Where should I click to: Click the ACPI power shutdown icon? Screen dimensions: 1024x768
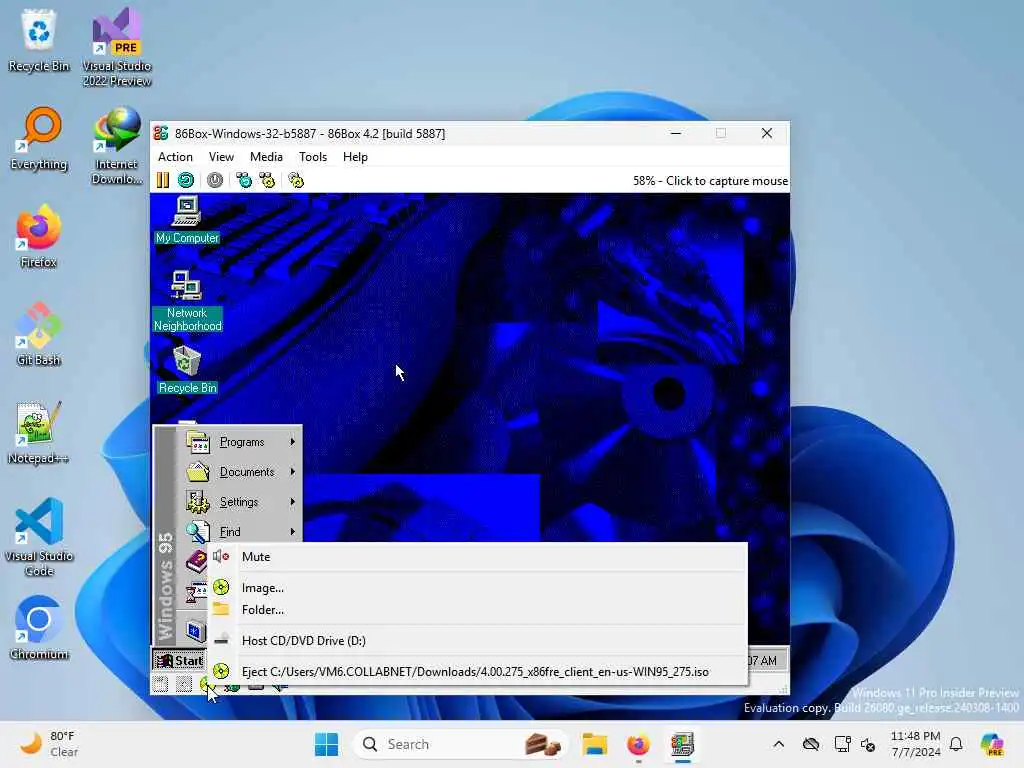215,180
